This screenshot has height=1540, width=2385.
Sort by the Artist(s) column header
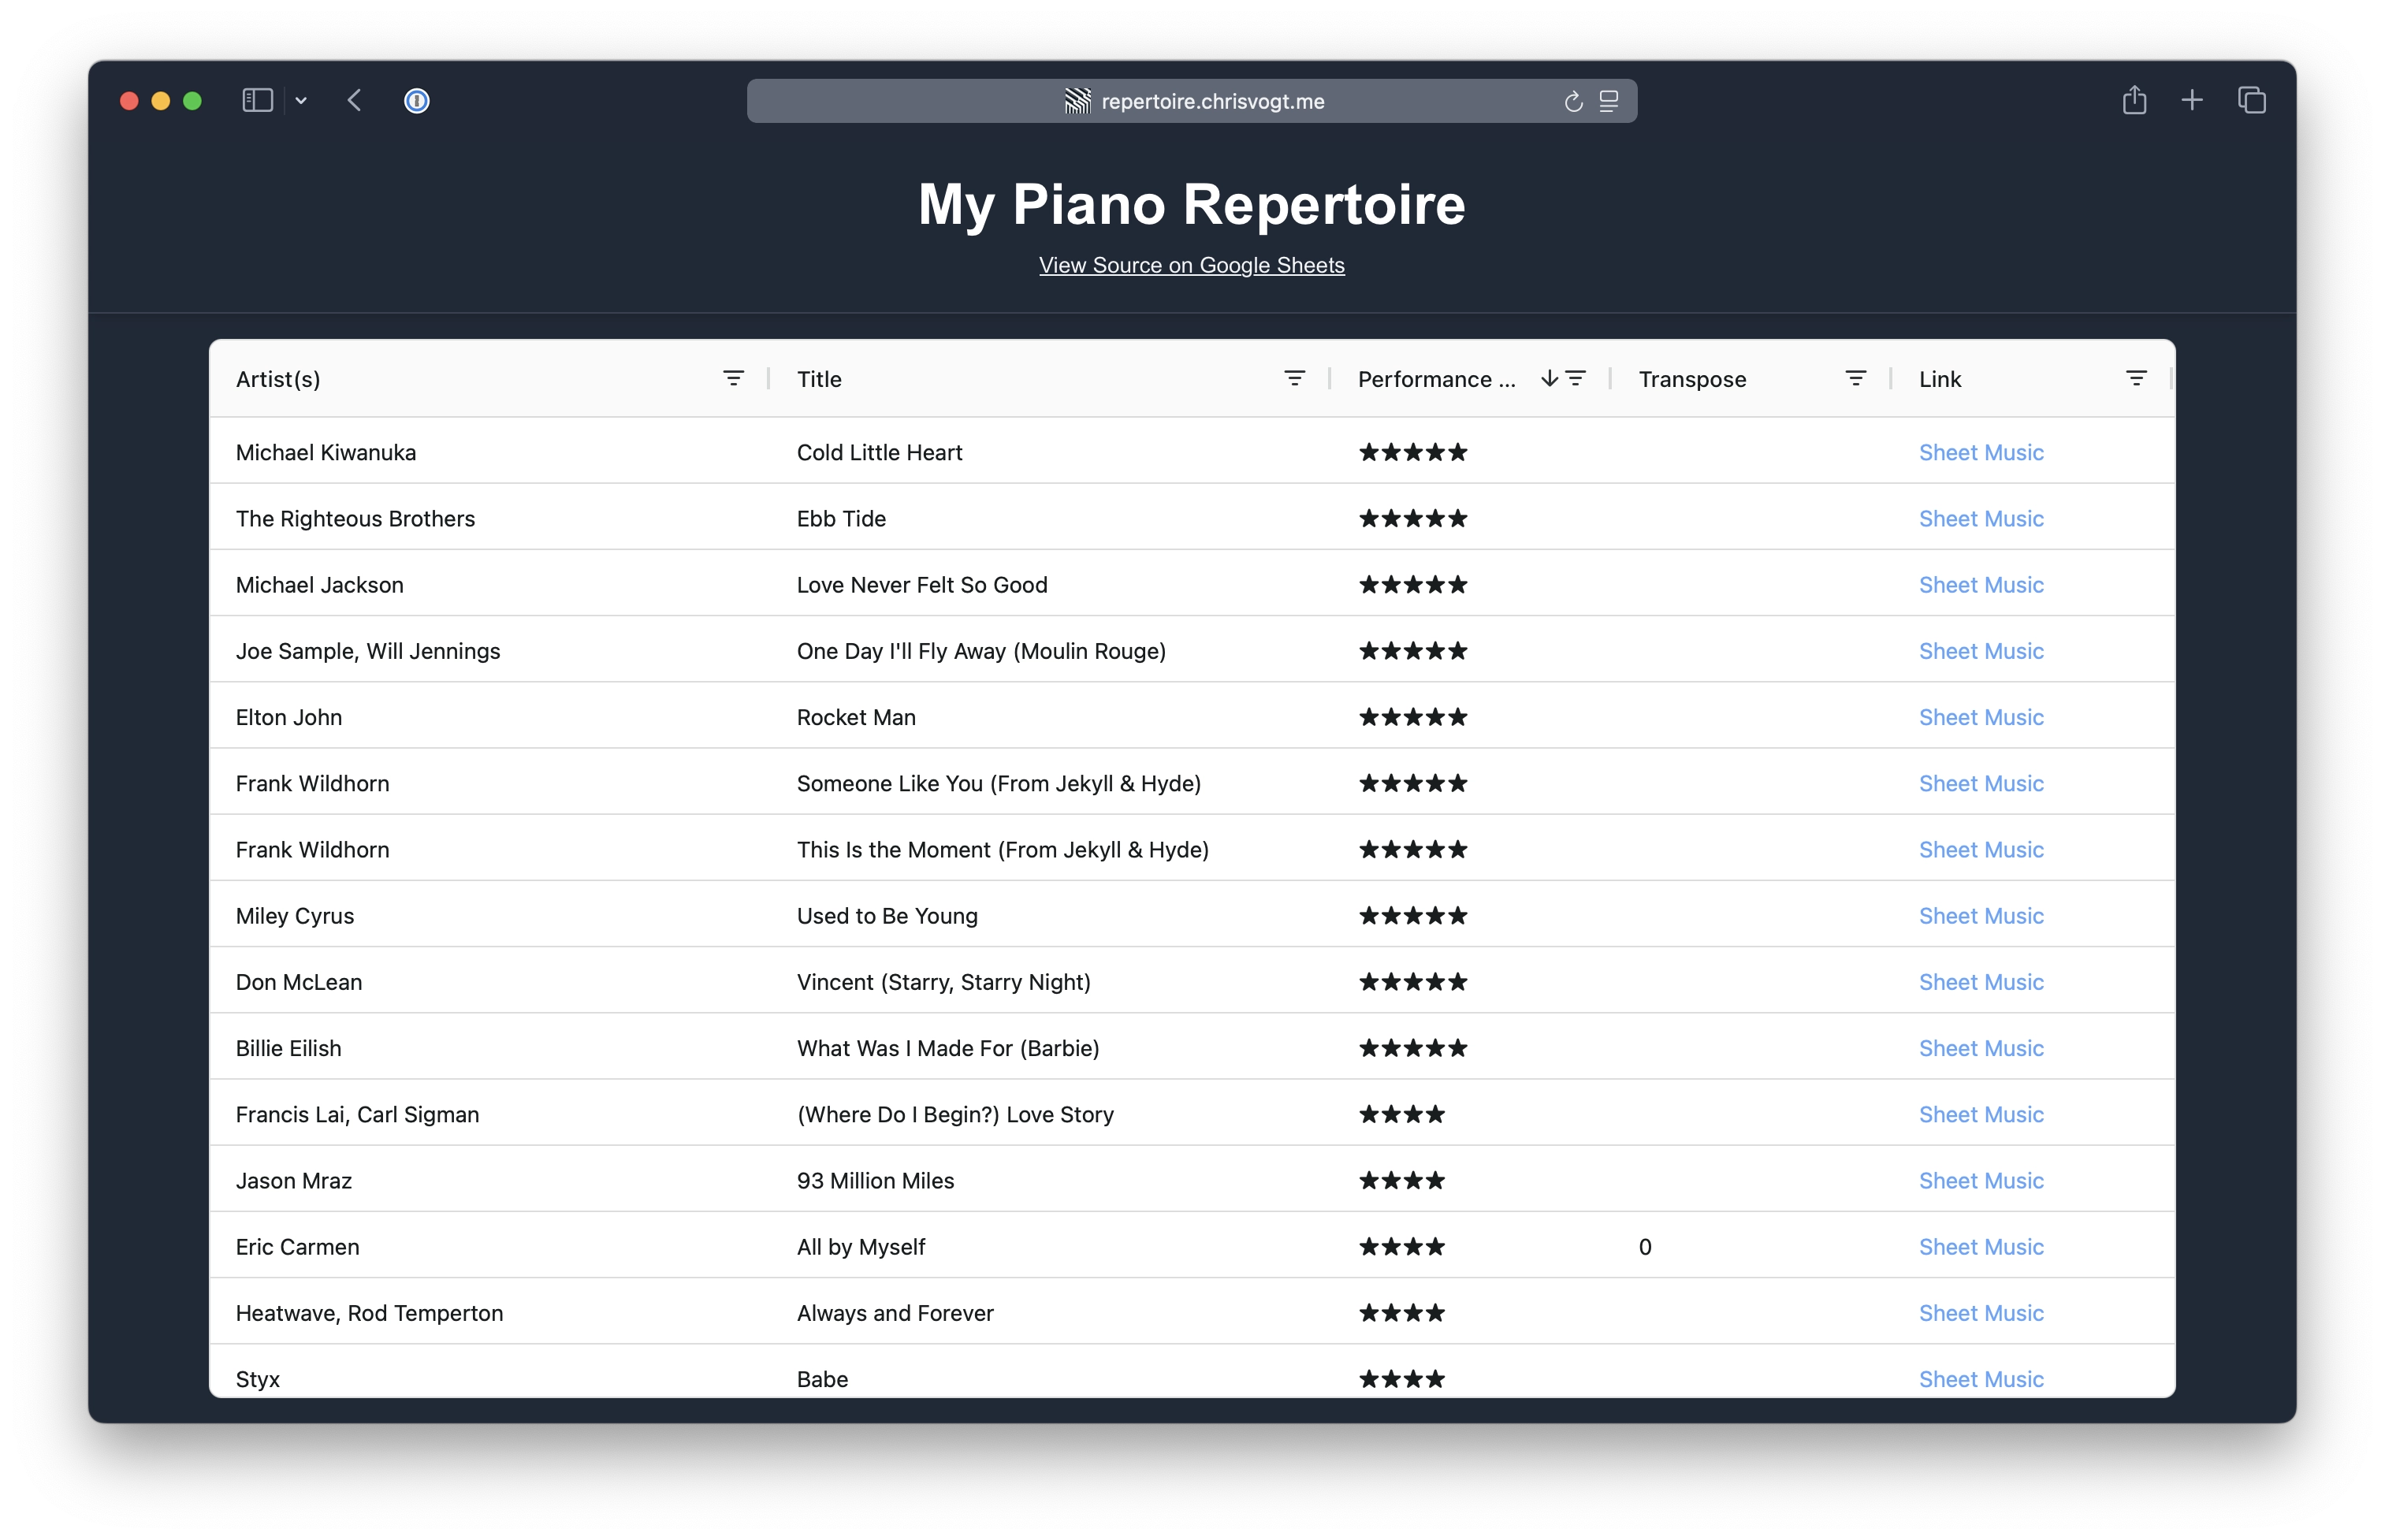coord(278,379)
